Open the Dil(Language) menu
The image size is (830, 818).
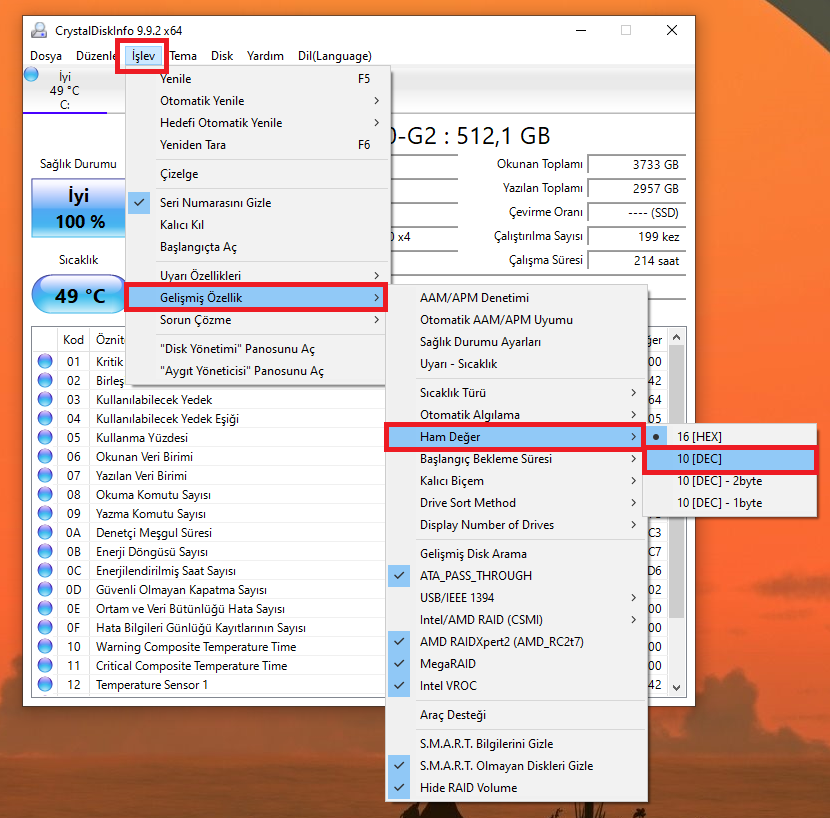(x=335, y=56)
